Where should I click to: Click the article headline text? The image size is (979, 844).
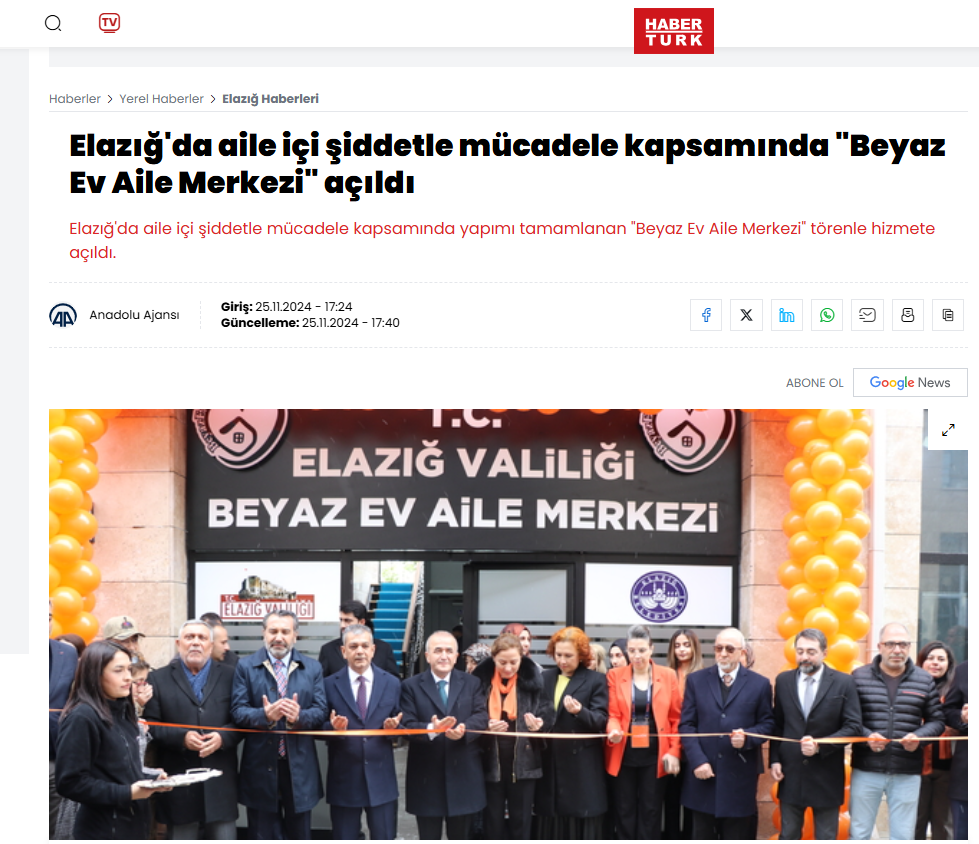[507, 164]
